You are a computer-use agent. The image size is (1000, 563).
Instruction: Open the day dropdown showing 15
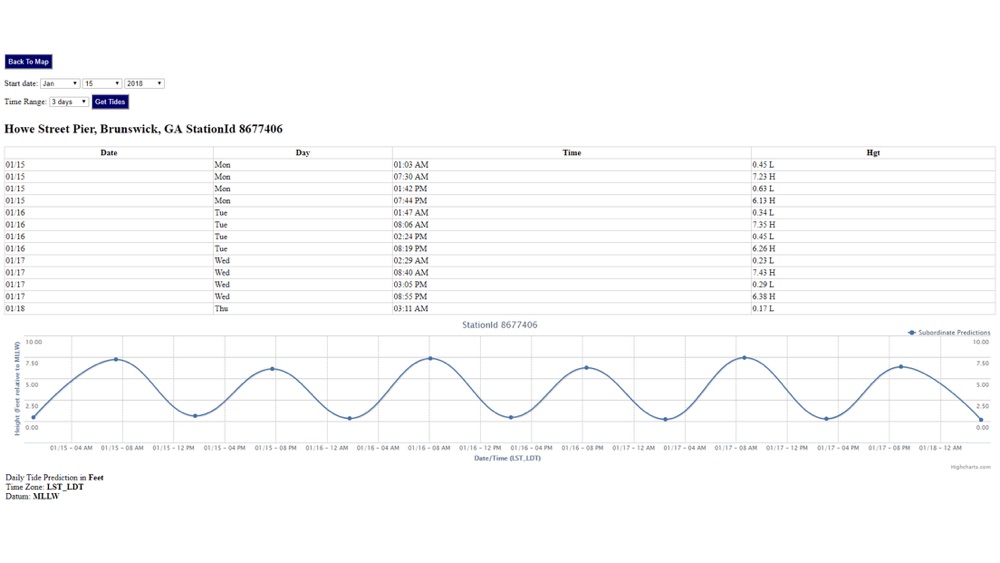102,84
